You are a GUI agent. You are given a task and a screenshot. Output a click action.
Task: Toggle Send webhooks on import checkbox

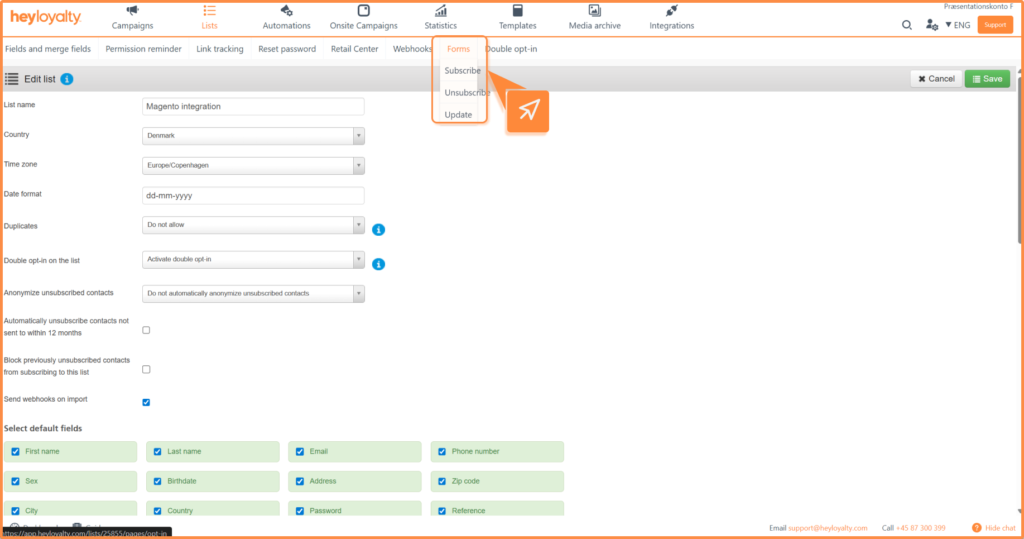tap(147, 402)
